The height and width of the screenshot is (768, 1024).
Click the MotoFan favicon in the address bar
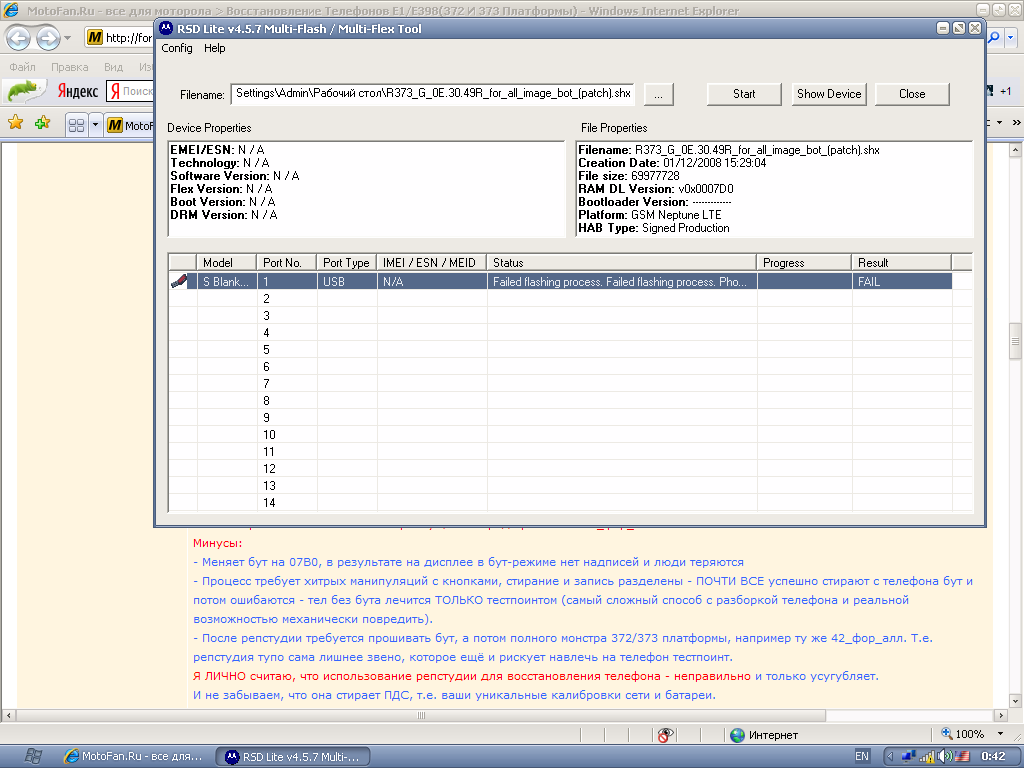pyautogui.click(x=95, y=37)
